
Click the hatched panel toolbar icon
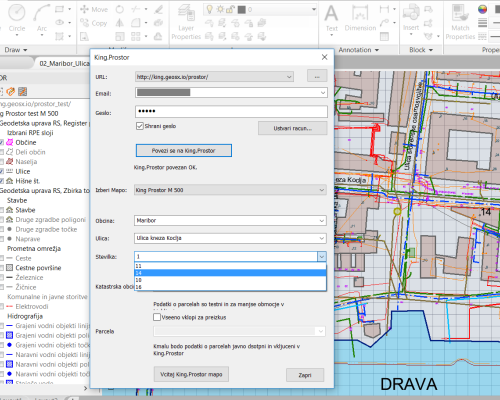pyautogui.click(x=23, y=91)
